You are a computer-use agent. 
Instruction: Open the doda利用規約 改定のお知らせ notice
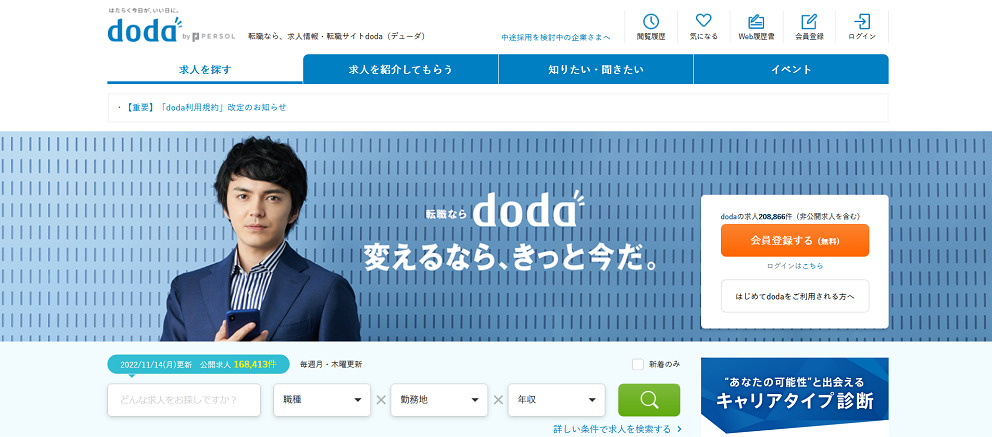click(x=205, y=108)
